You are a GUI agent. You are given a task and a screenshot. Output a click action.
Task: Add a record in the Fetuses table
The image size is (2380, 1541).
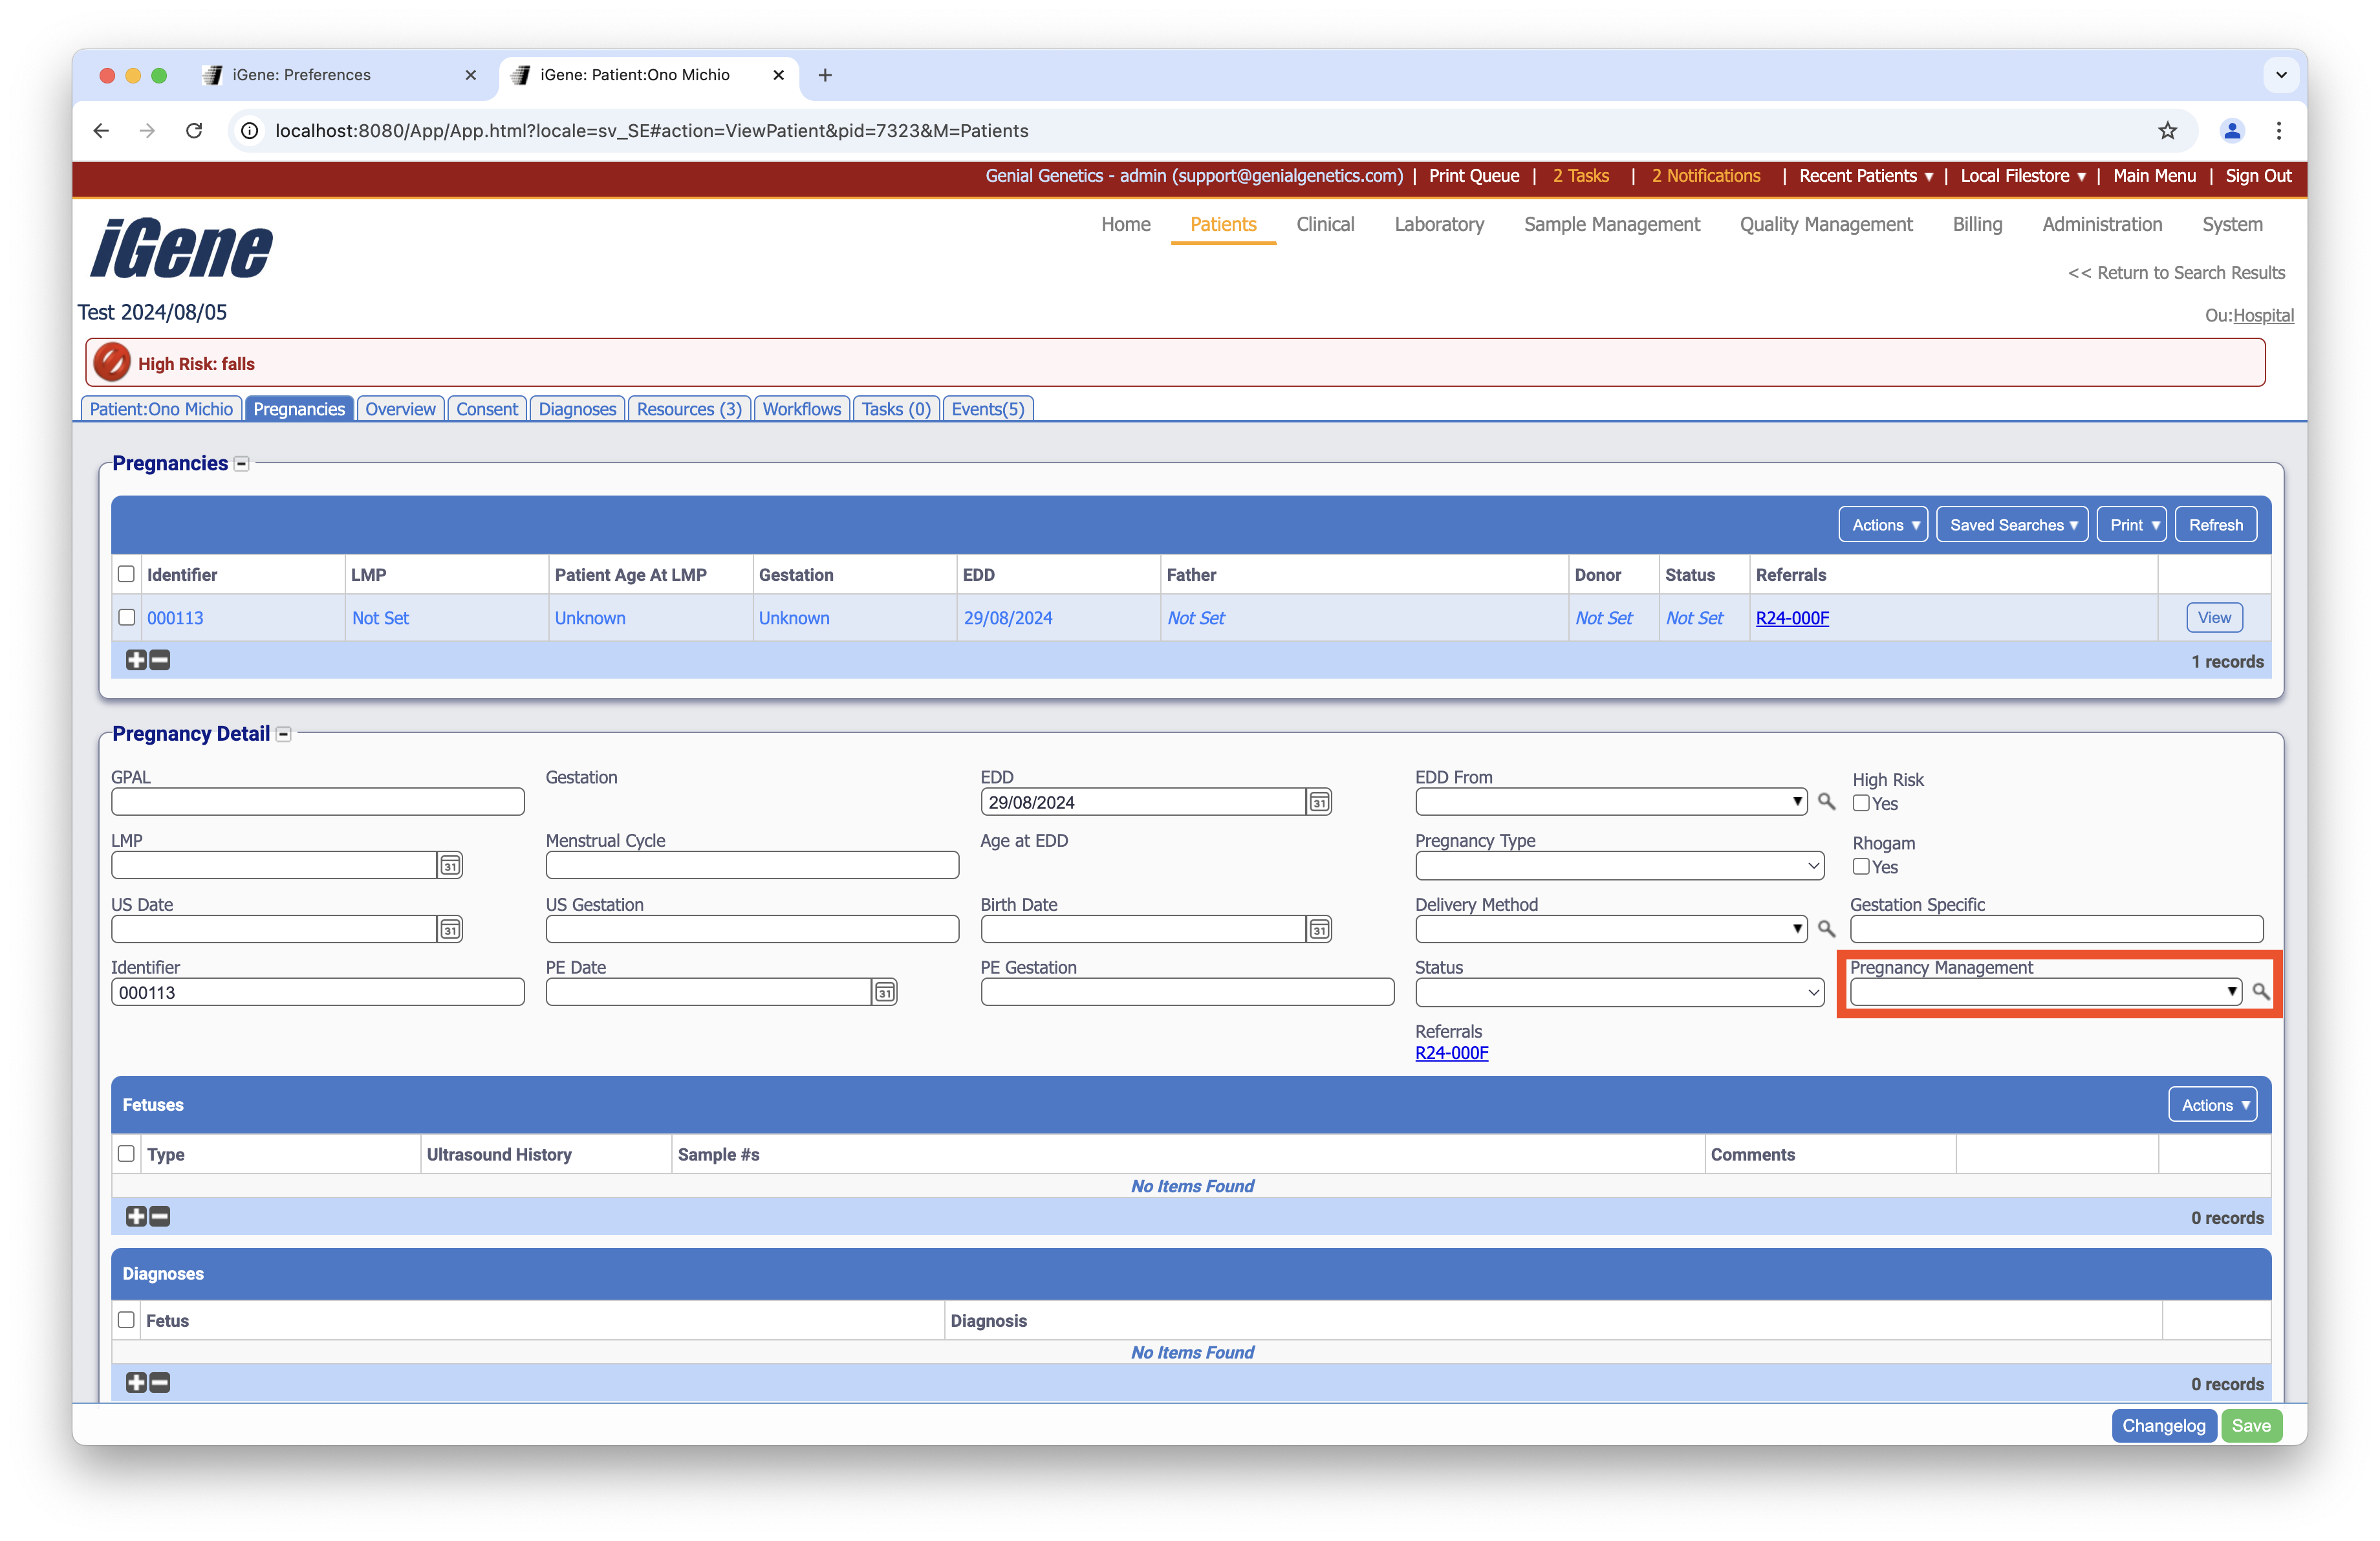136,1216
